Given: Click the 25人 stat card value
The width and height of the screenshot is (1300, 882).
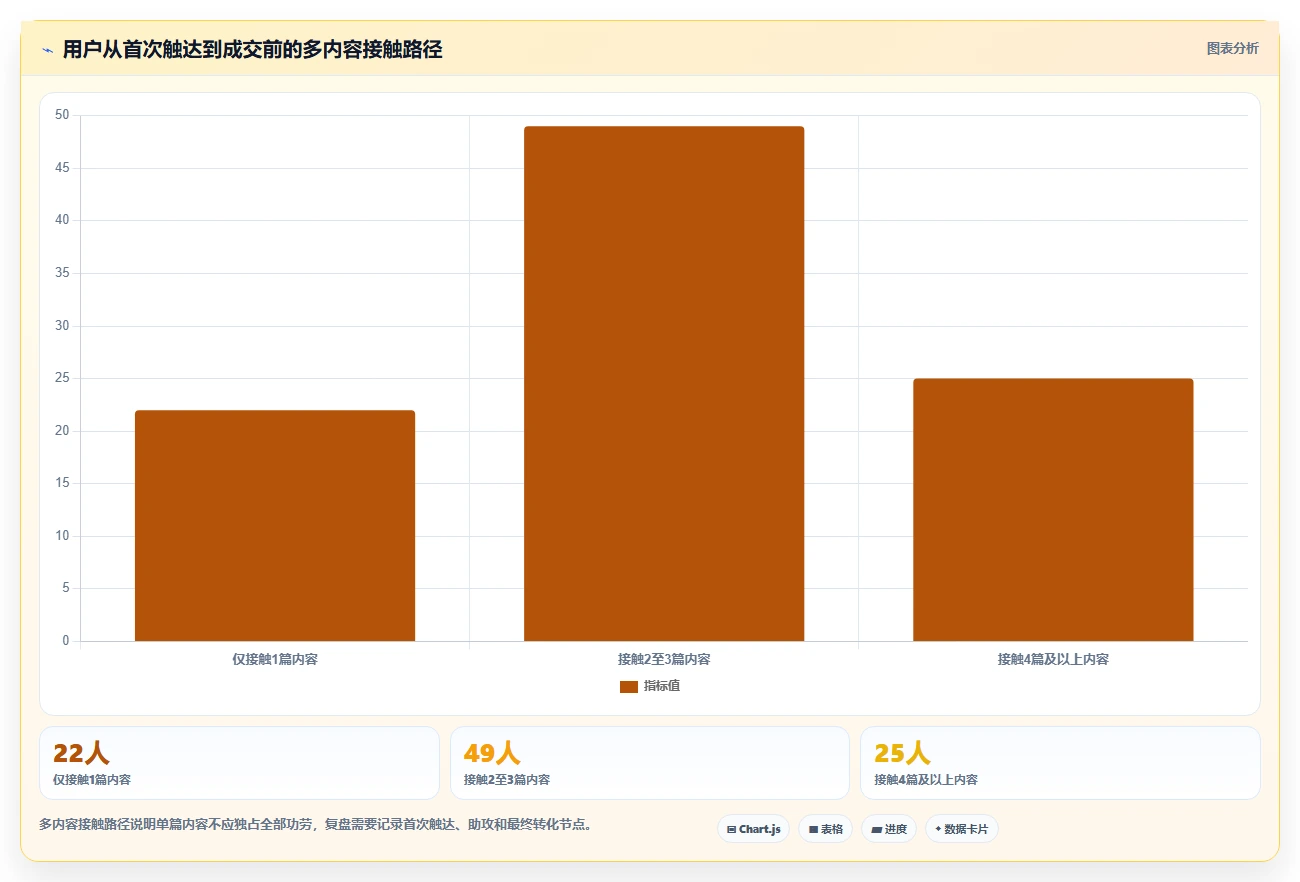Looking at the screenshot, I should click(902, 753).
